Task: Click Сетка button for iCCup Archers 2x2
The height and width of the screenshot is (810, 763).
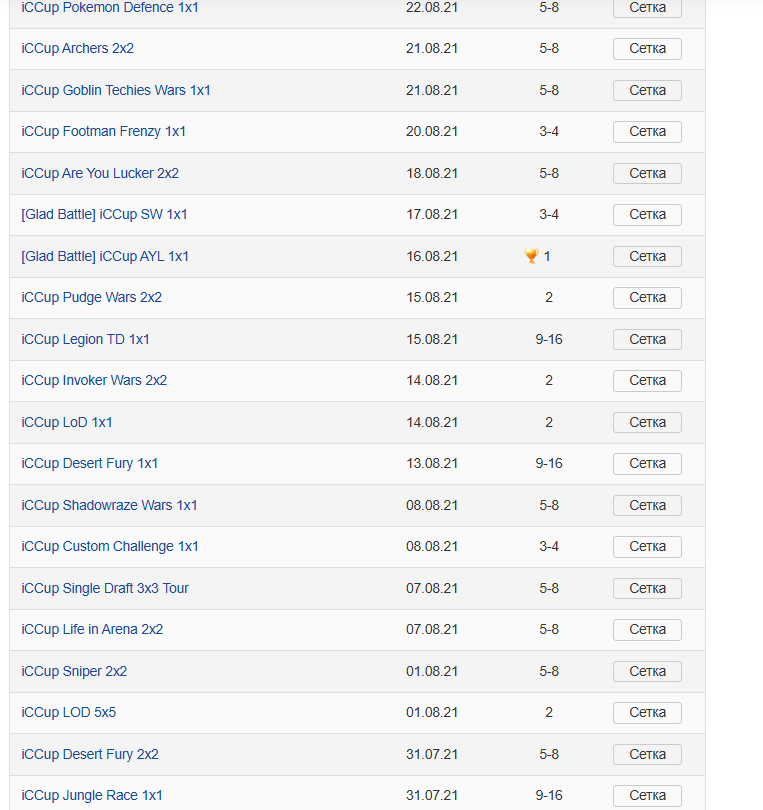Action: 647,49
